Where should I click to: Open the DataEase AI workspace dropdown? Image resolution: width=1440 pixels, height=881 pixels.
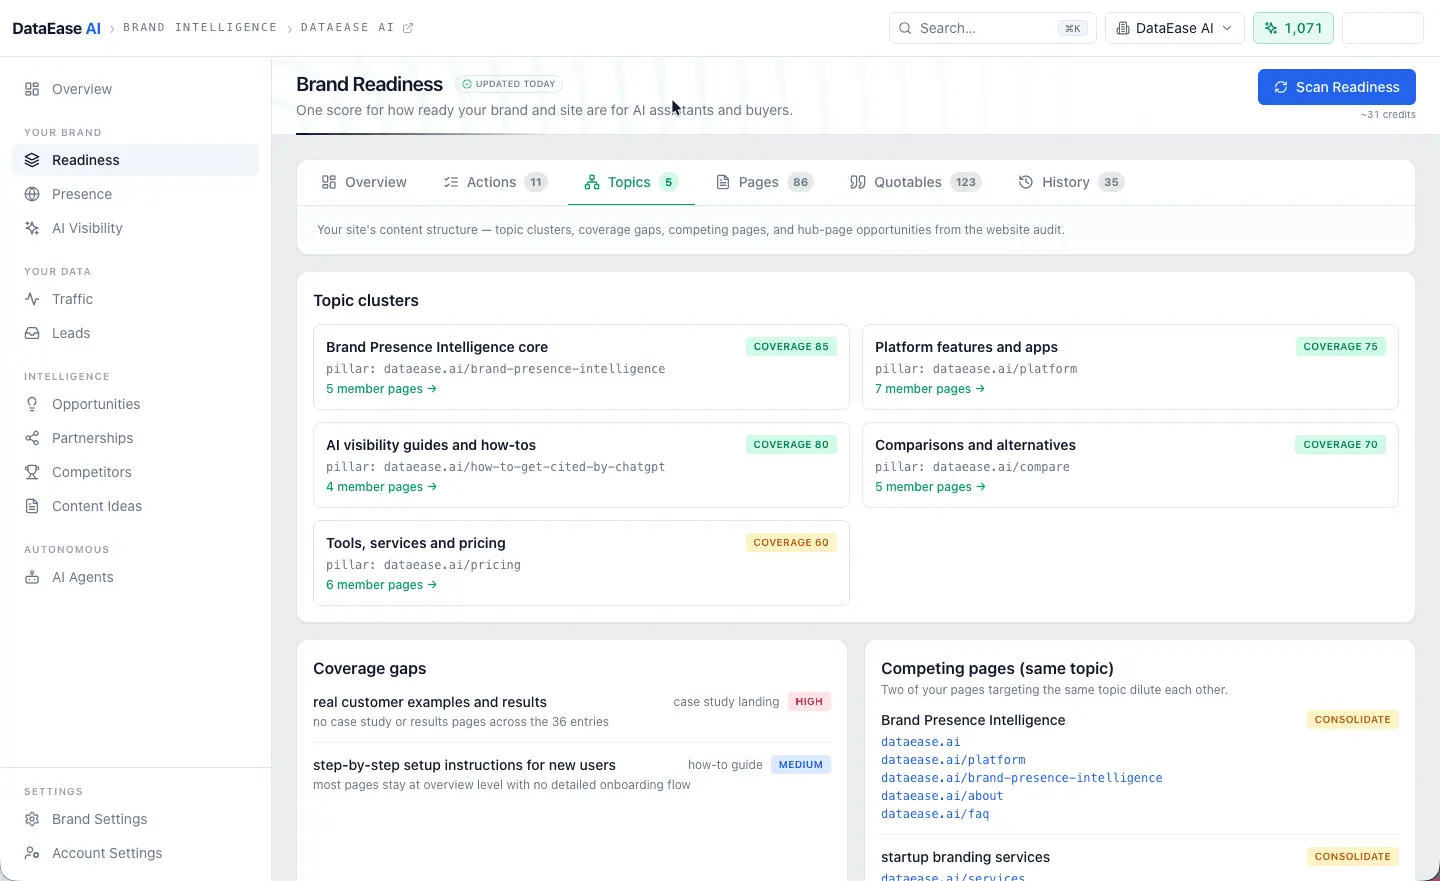[1175, 28]
